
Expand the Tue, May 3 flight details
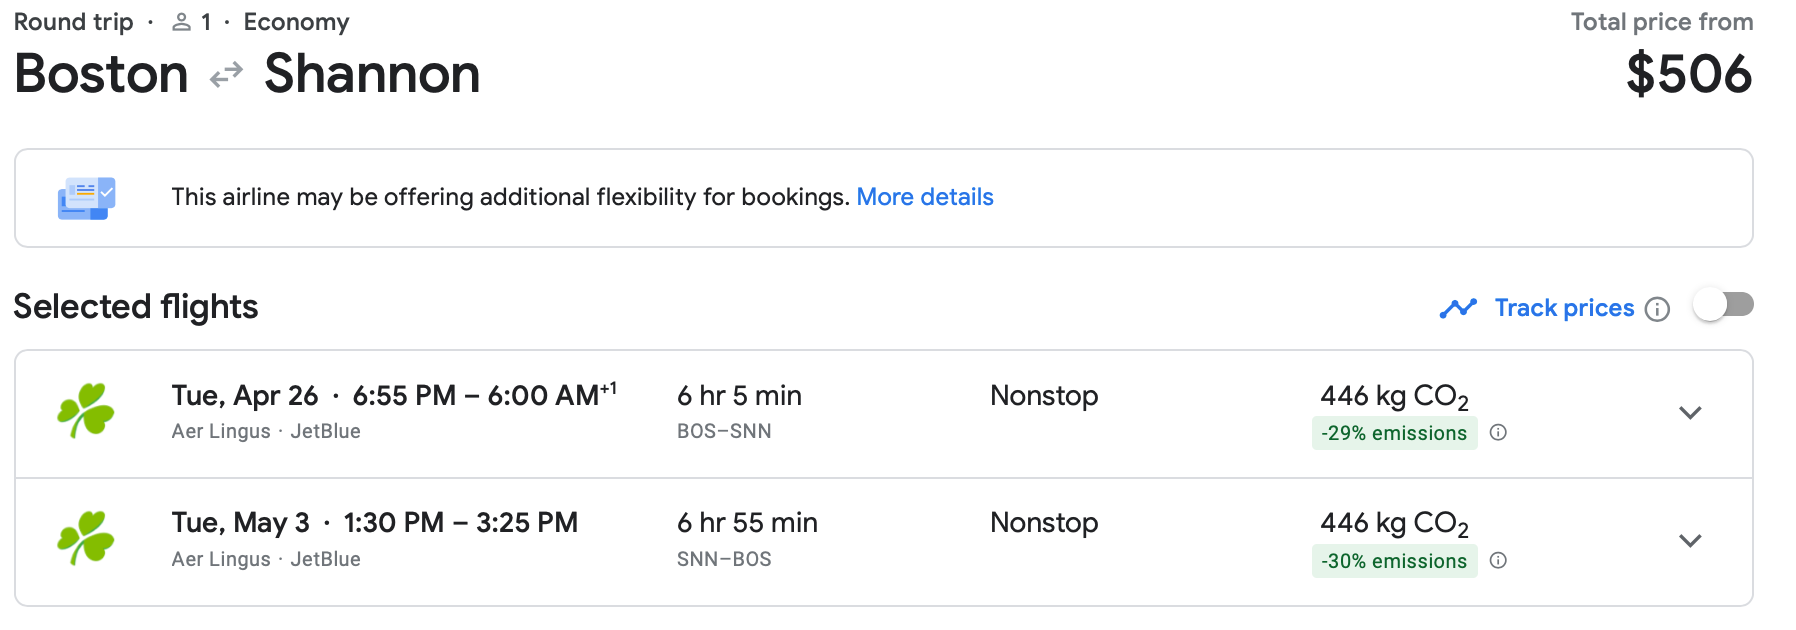coord(1690,541)
